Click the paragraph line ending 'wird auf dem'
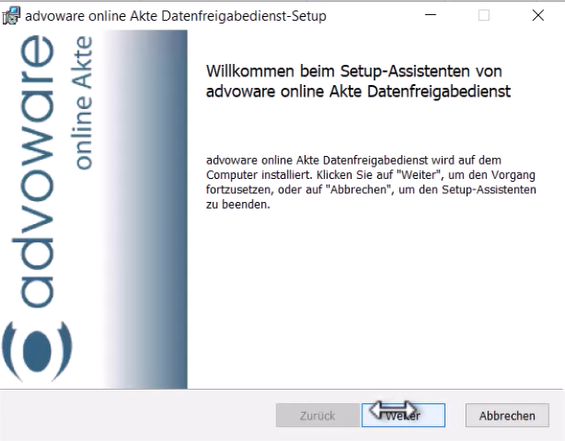This screenshot has height=441, width=565. 353,160
